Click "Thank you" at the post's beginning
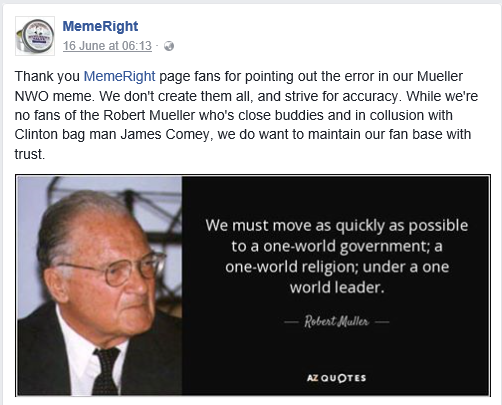502x405 pixels. click(x=47, y=77)
